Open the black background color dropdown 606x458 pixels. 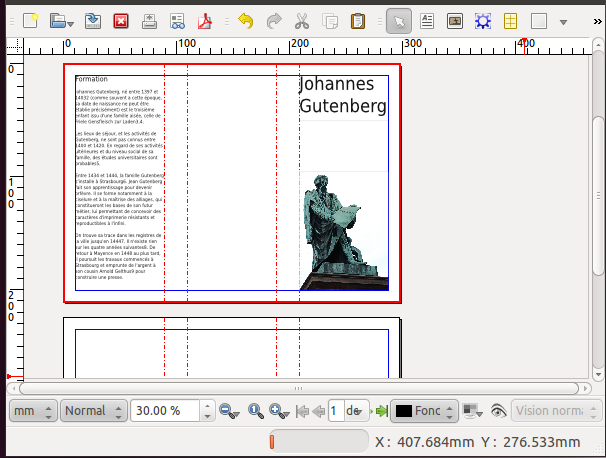pyautogui.click(x=424, y=410)
